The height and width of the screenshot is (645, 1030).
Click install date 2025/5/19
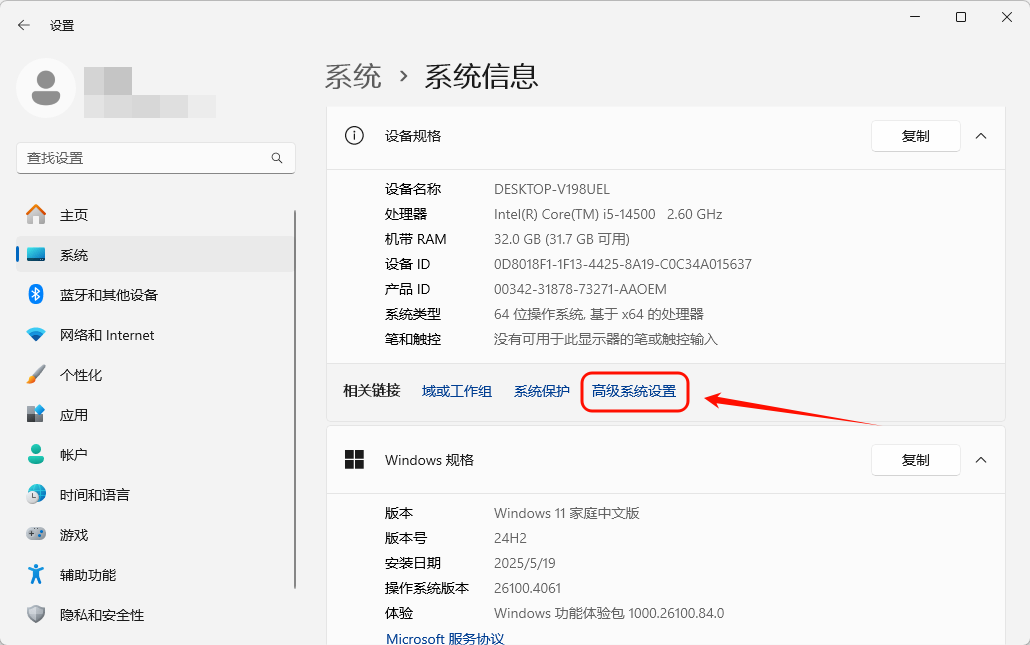tap(525, 563)
